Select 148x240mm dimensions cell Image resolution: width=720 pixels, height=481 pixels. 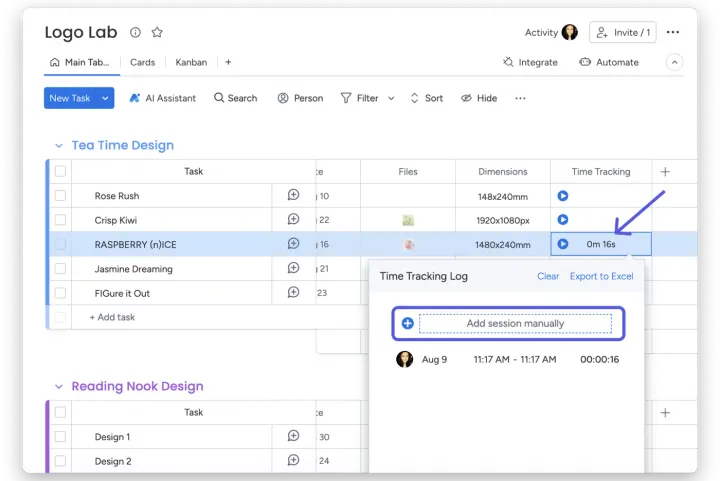pyautogui.click(x=503, y=196)
